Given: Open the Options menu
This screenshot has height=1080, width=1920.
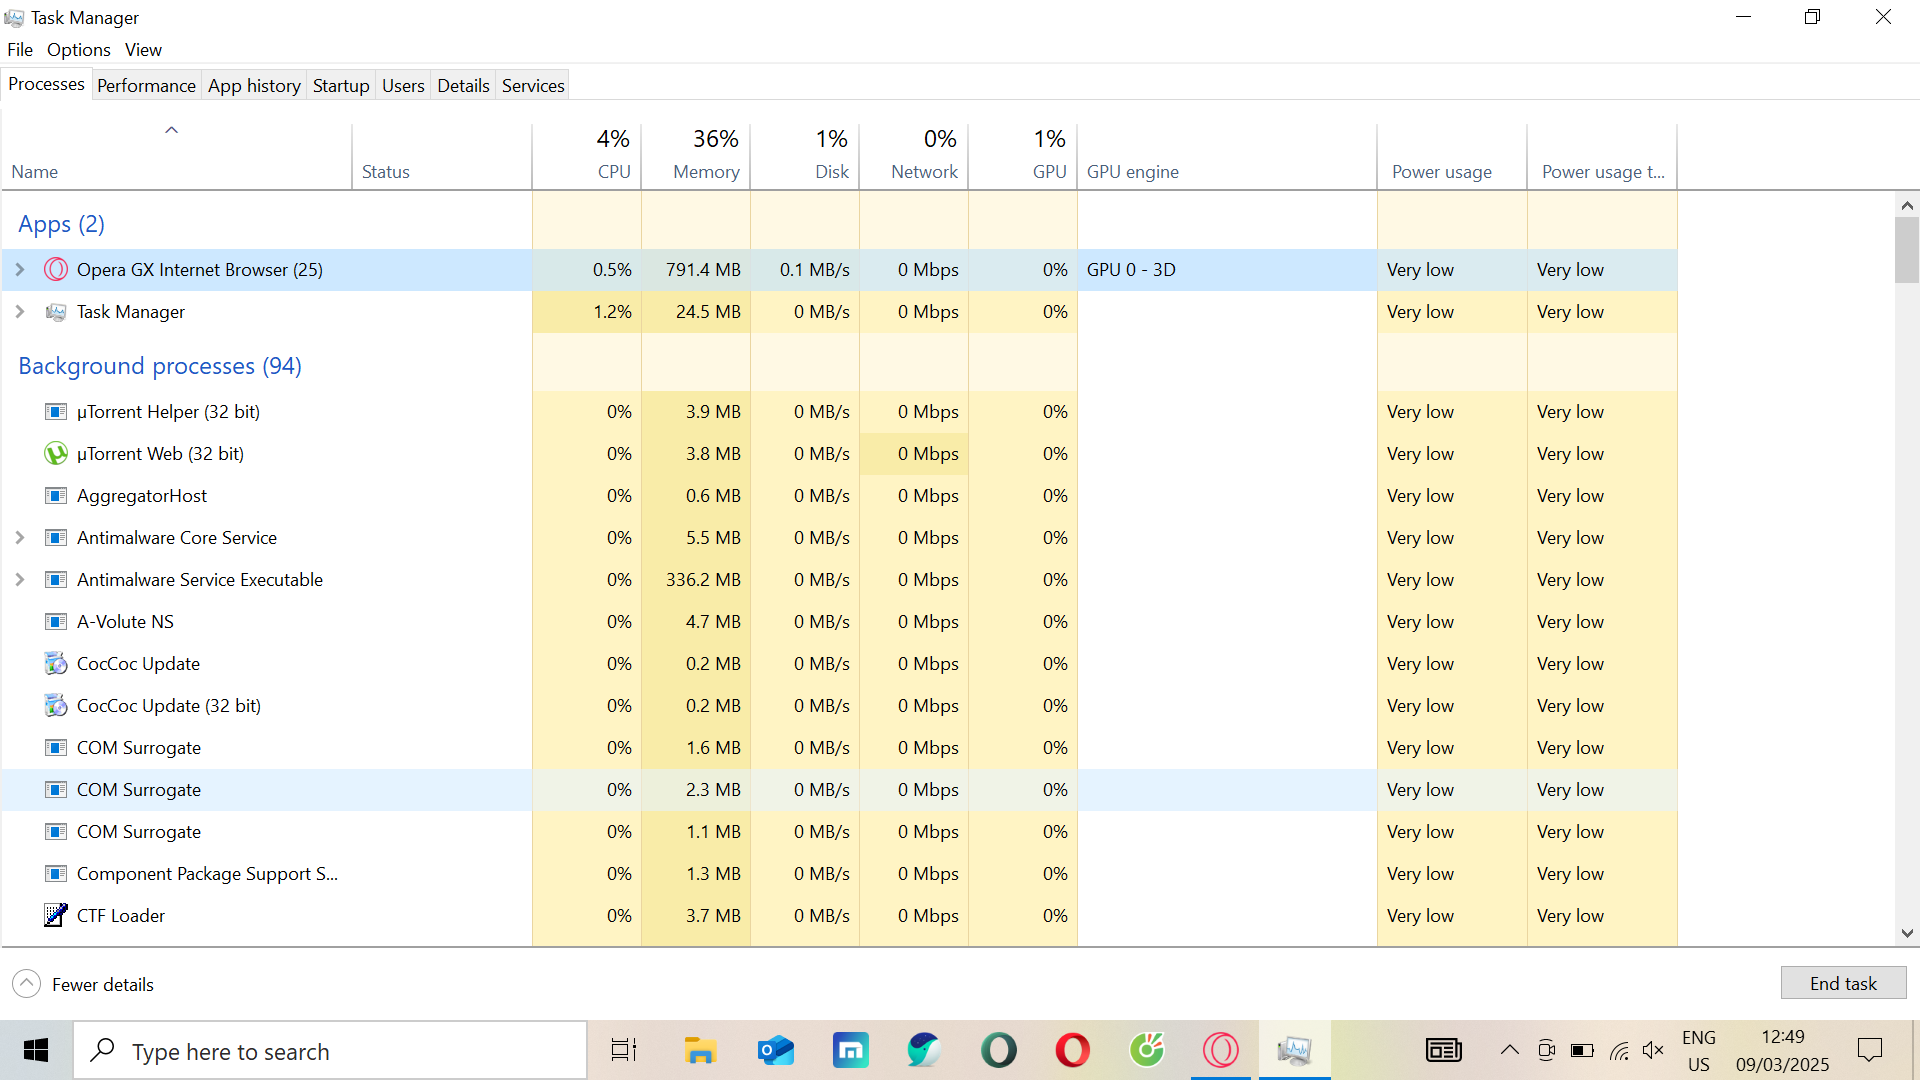Looking at the screenshot, I should pos(79,50).
